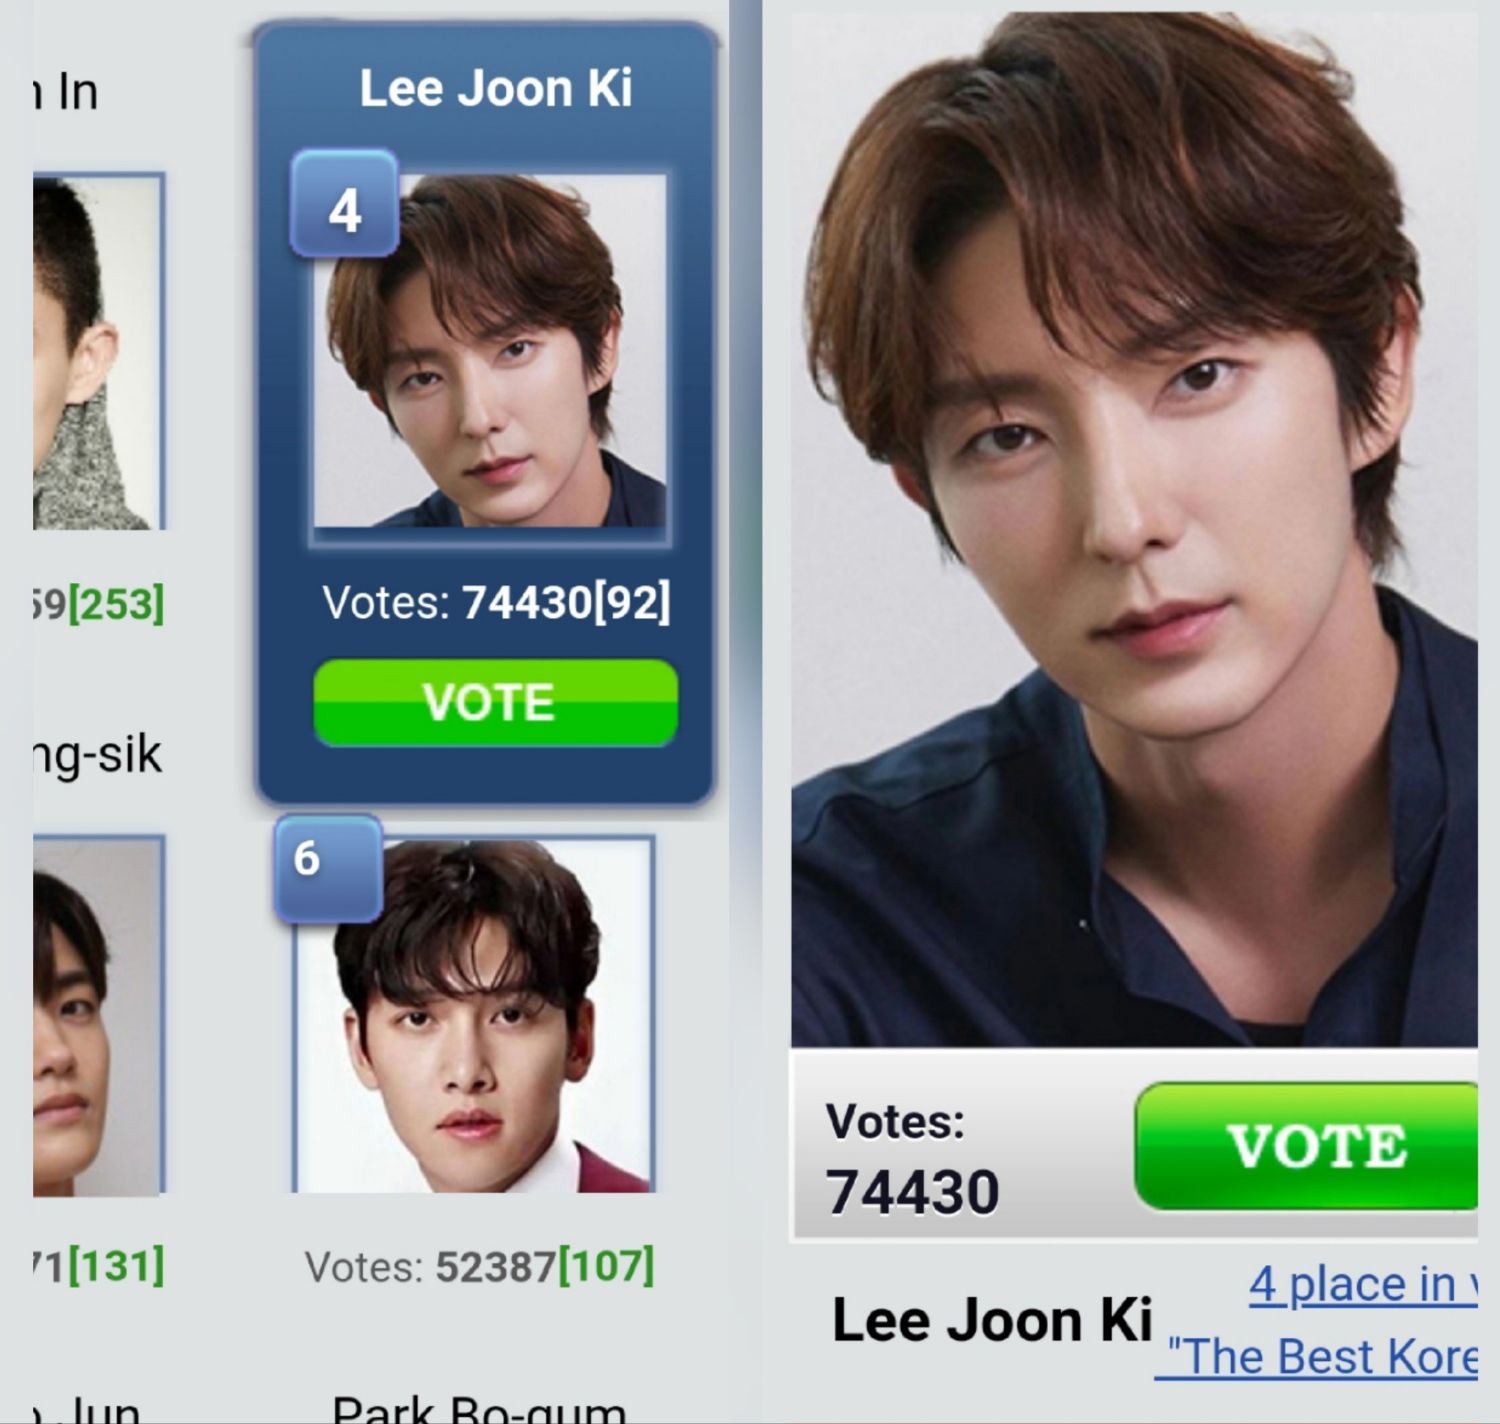
Task: Select partial thumbnail with gray turtleneck sweater
Action: pos(97,352)
